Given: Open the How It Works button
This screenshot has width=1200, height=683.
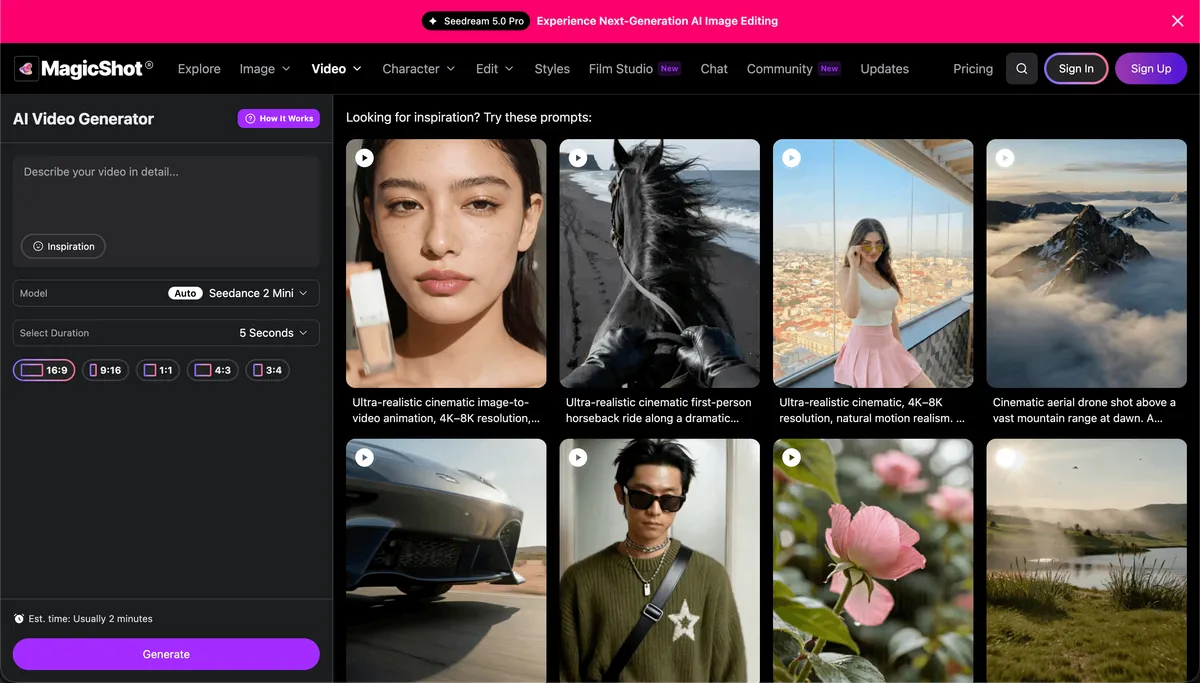Looking at the screenshot, I should coord(278,118).
